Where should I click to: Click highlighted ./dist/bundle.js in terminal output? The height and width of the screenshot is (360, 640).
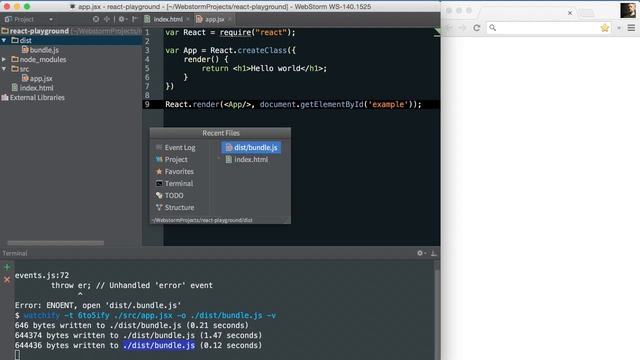click(x=159, y=345)
